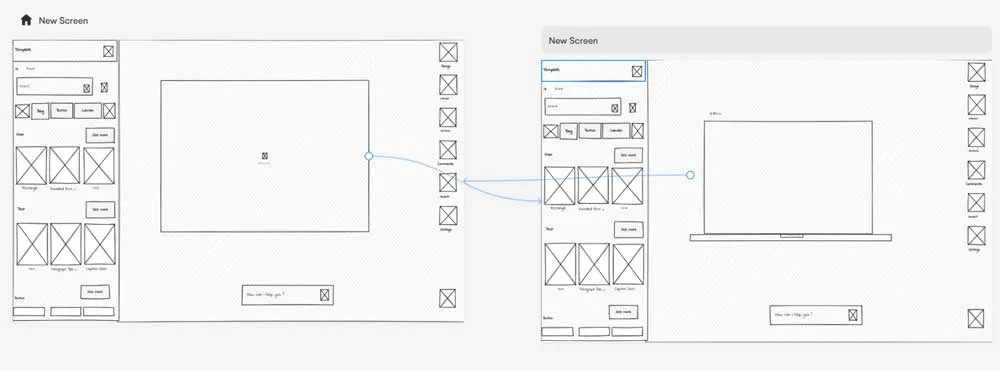Select the Button tab in left wireframe panel
This screenshot has width=1000, height=371.
(61, 111)
